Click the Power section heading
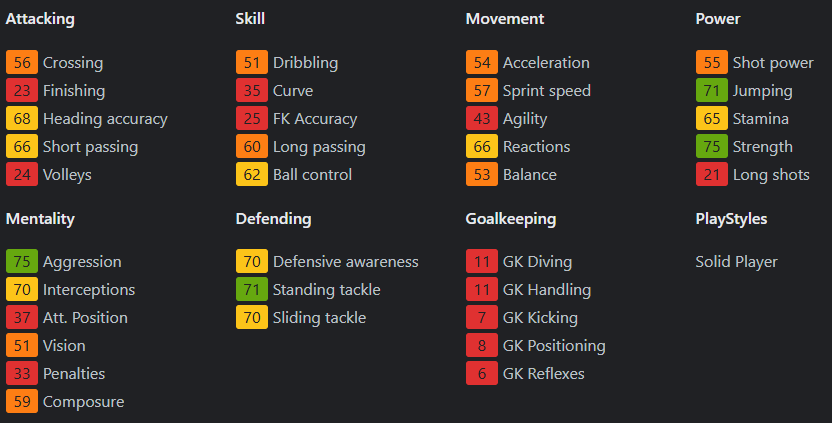 tap(718, 18)
